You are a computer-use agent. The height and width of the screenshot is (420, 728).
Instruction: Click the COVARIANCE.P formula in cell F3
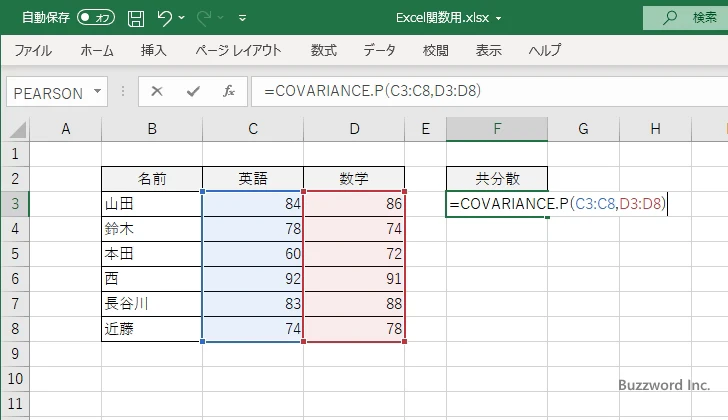tap(558, 204)
